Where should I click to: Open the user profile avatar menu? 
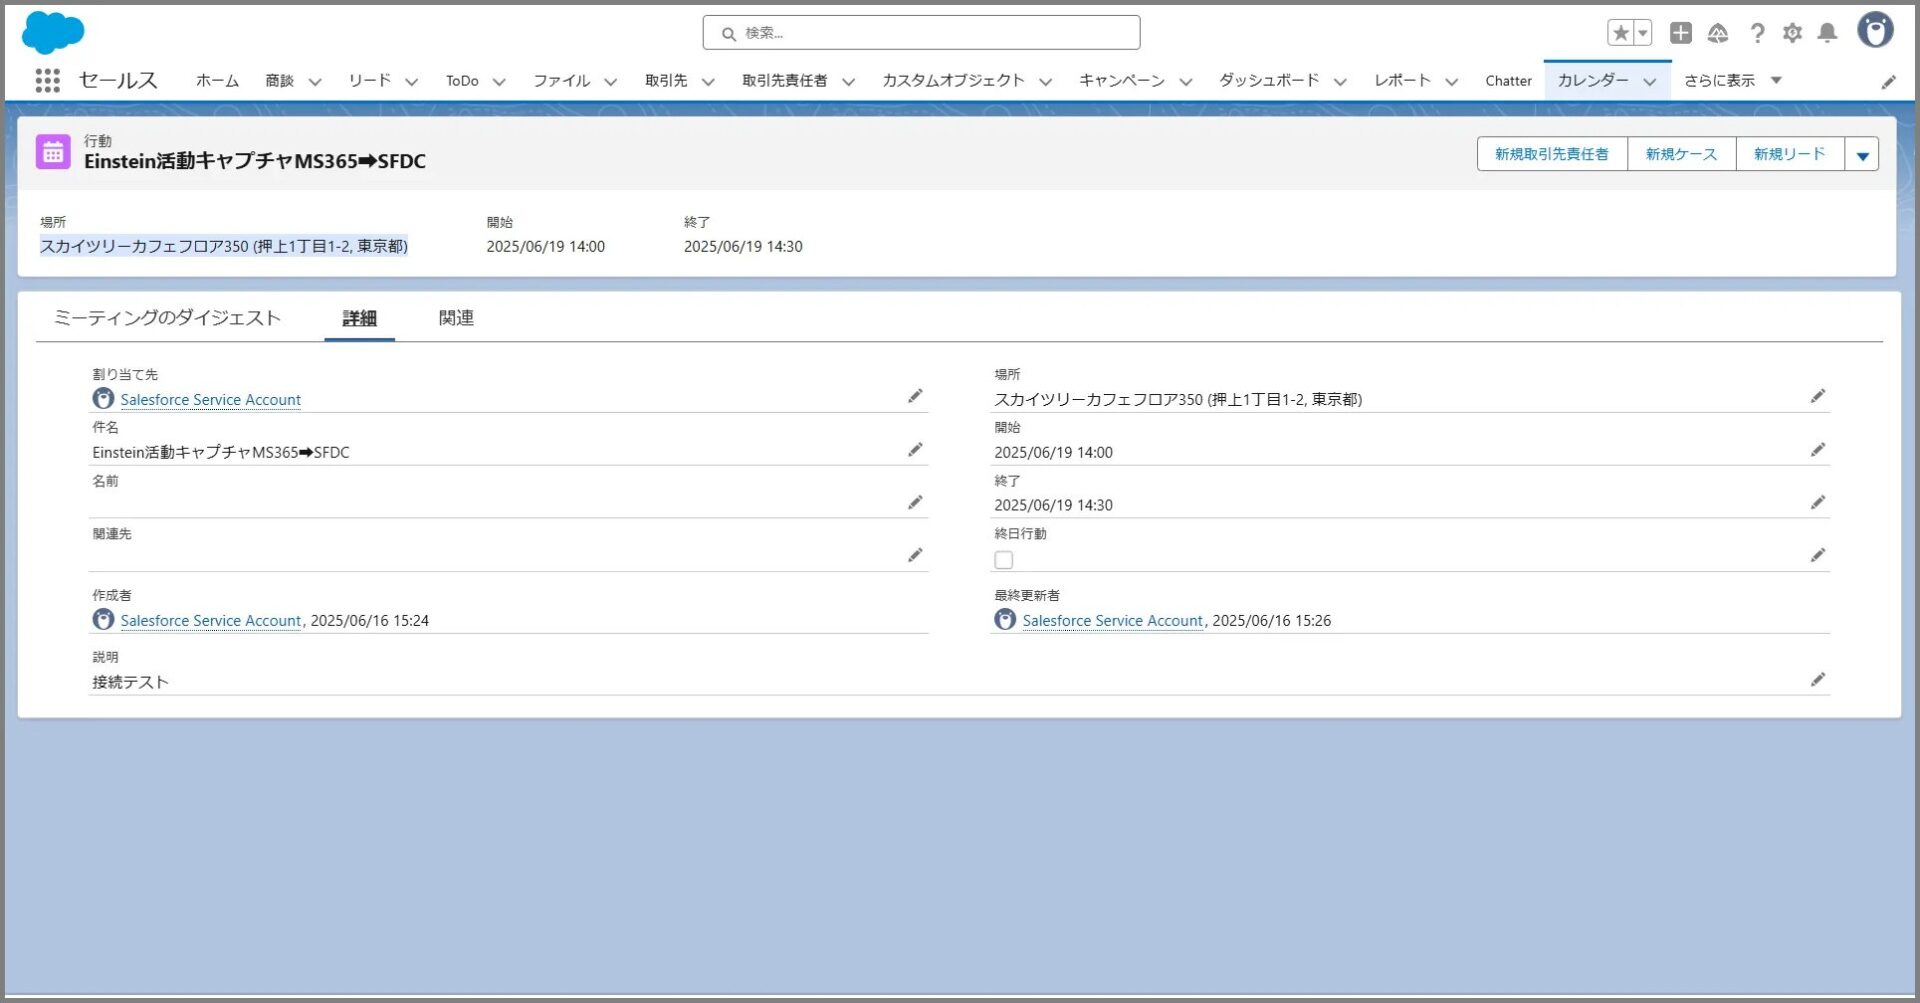pos(1875,30)
